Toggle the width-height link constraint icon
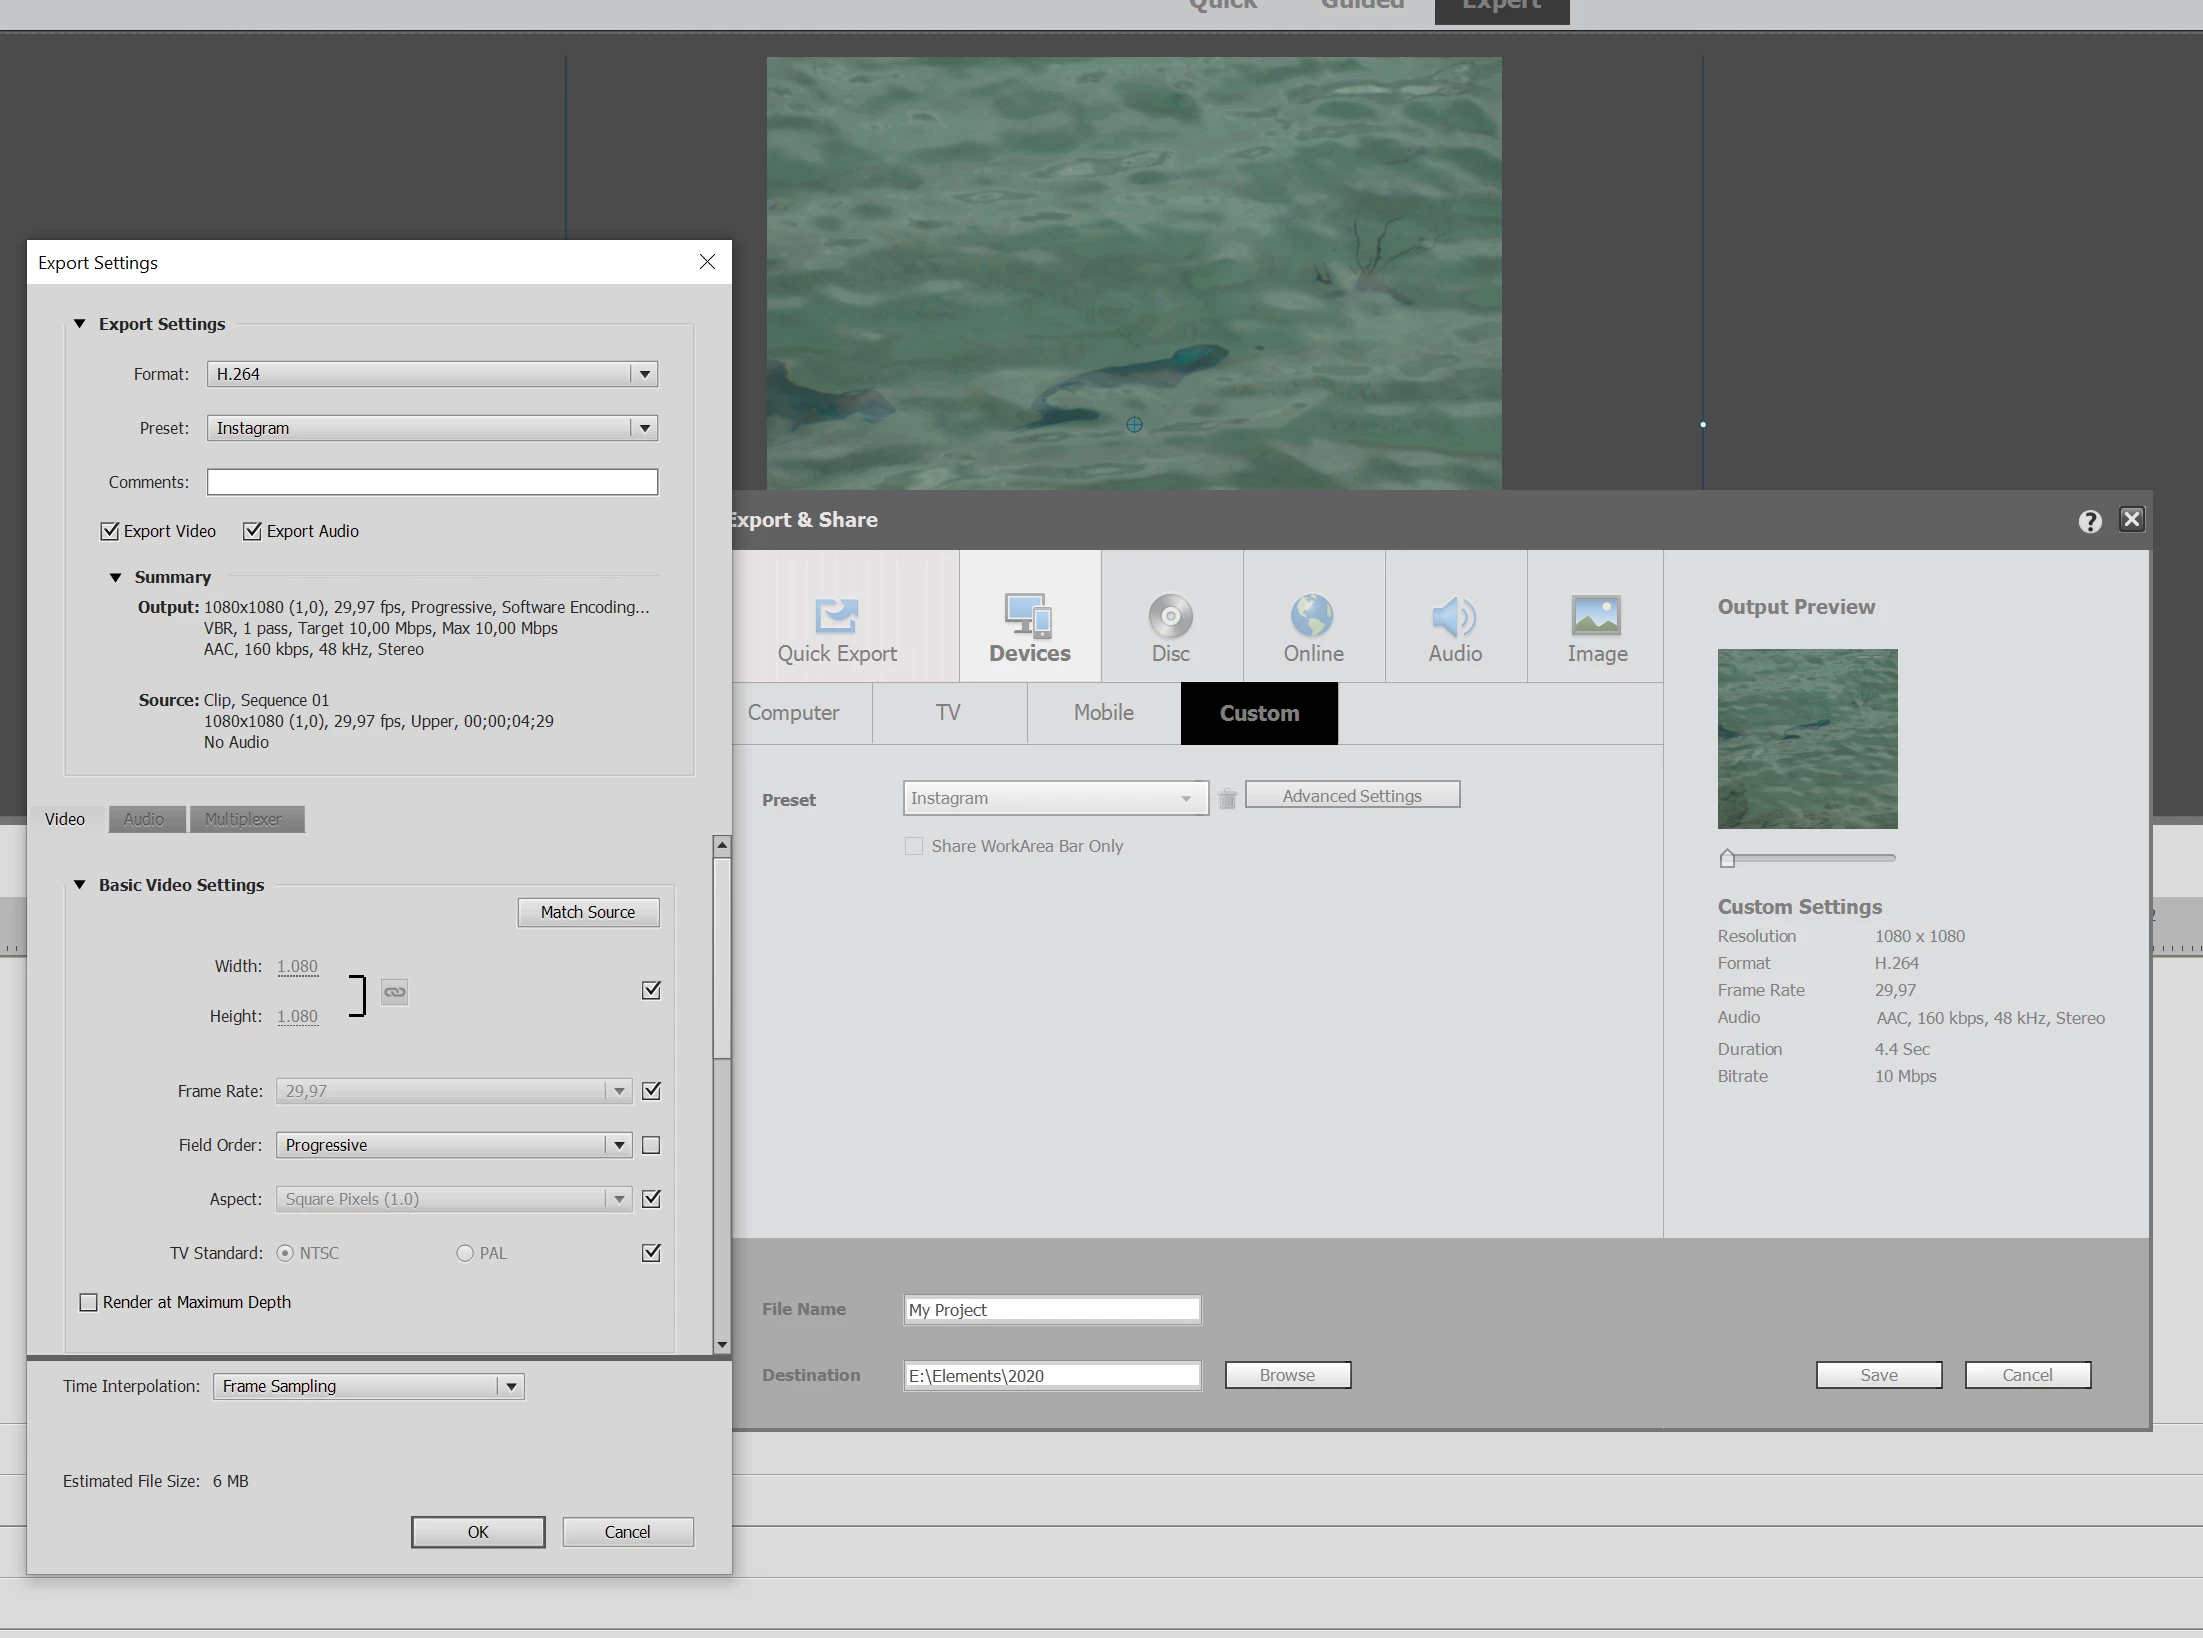This screenshot has height=1638, width=2203. tap(394, 992)
